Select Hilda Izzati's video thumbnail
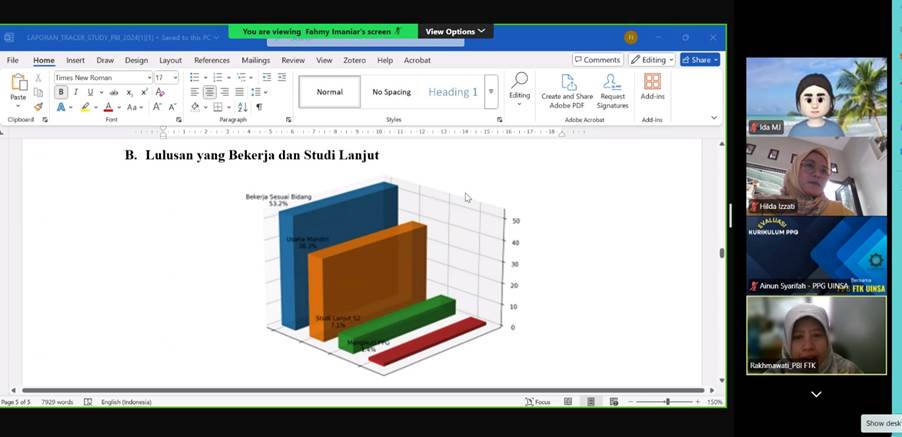The width and height of the screenshot is (902, 437). tap(816, 175)
